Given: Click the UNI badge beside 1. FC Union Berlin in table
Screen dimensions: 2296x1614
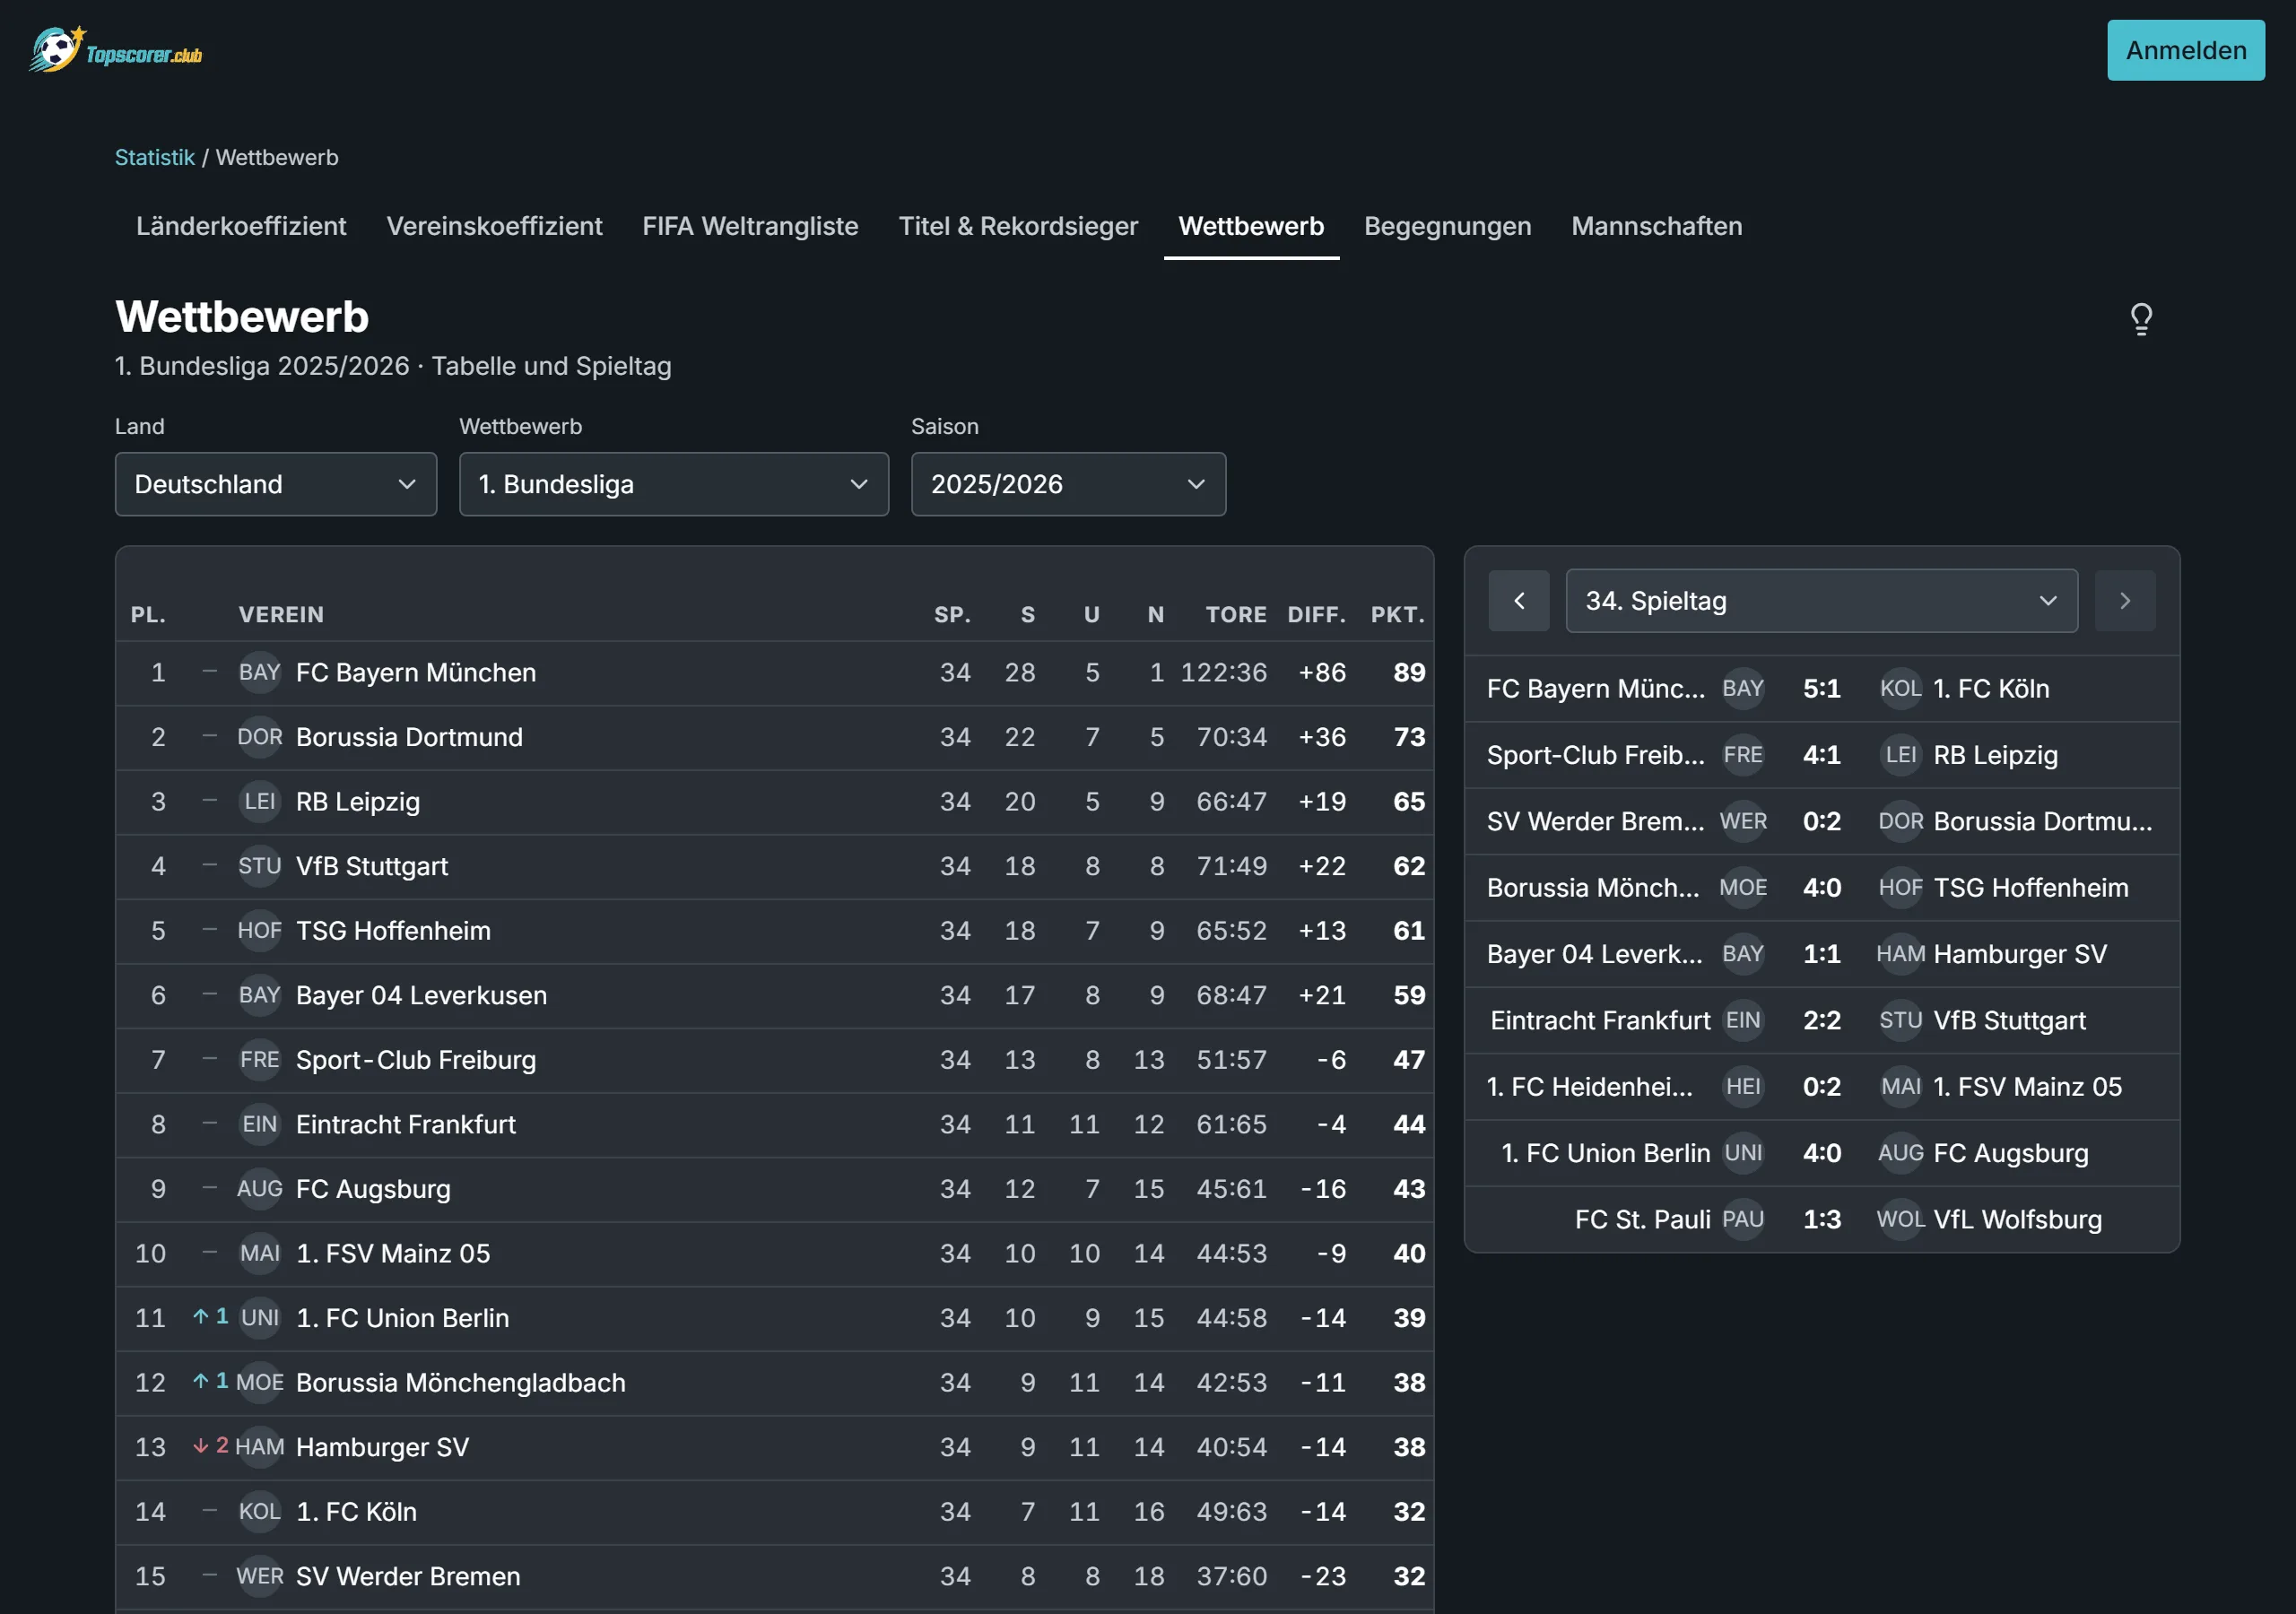Looking at the screenshot, I should tap(260, 1318).
